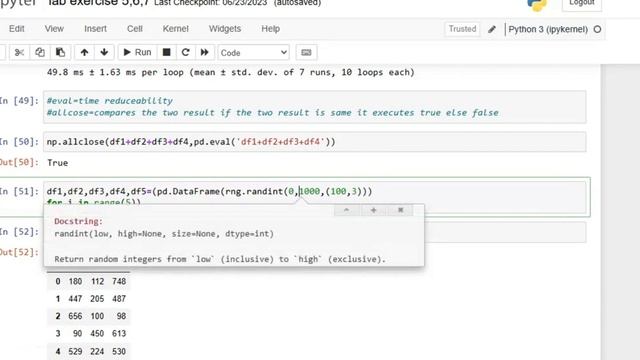This screenshot has width=640, height=360.
Task: Run the current cell
Action: click(x=137, y=52)
